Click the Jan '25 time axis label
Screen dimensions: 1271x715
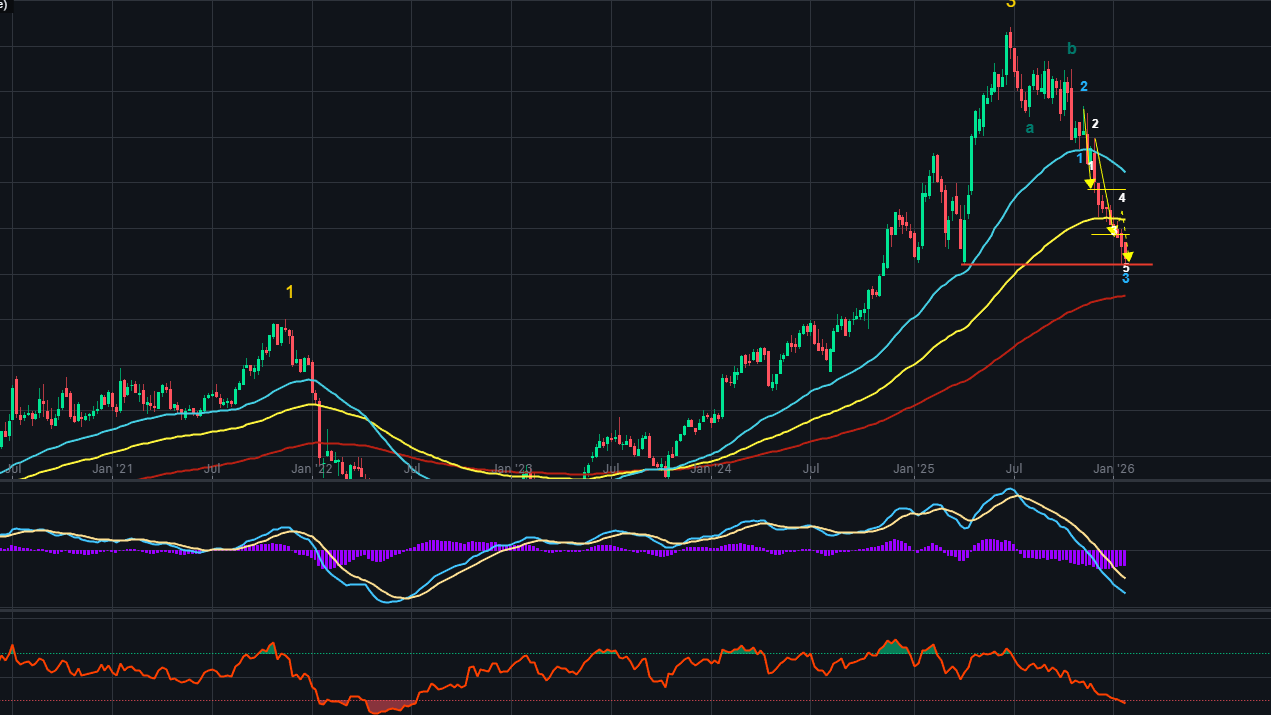(913, 468)
